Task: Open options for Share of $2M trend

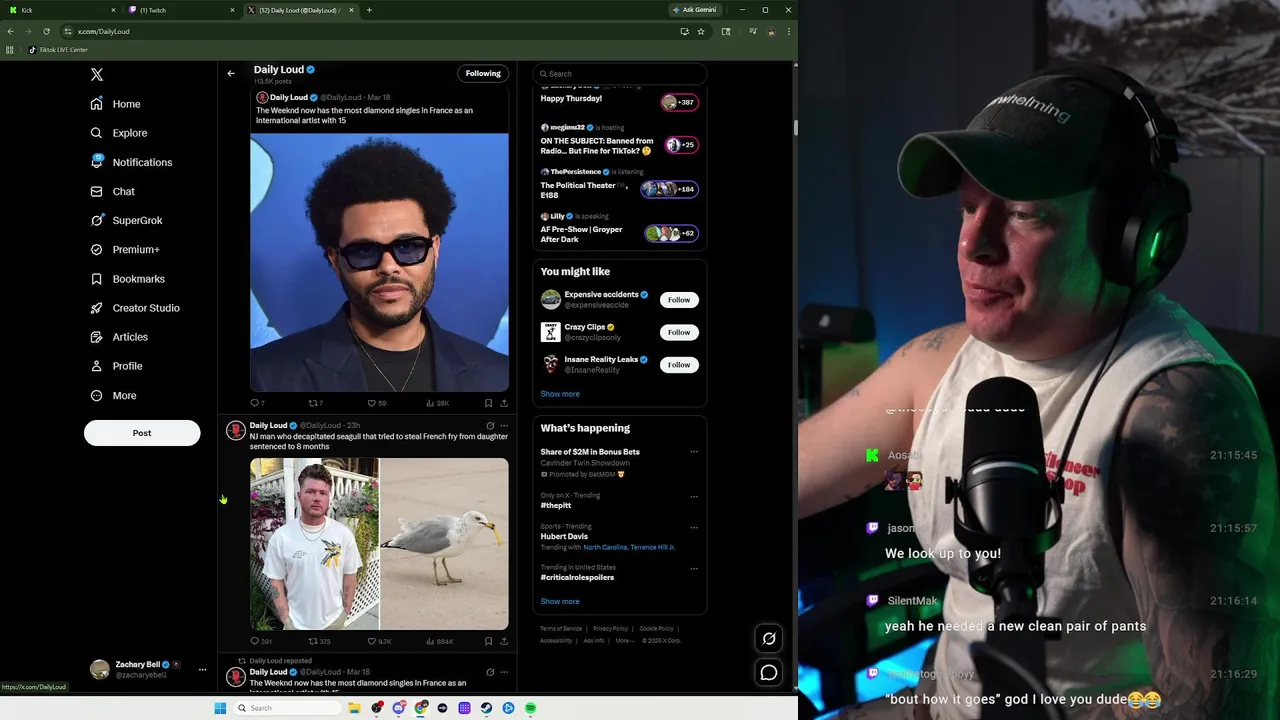Action: (x=694, y=452)
